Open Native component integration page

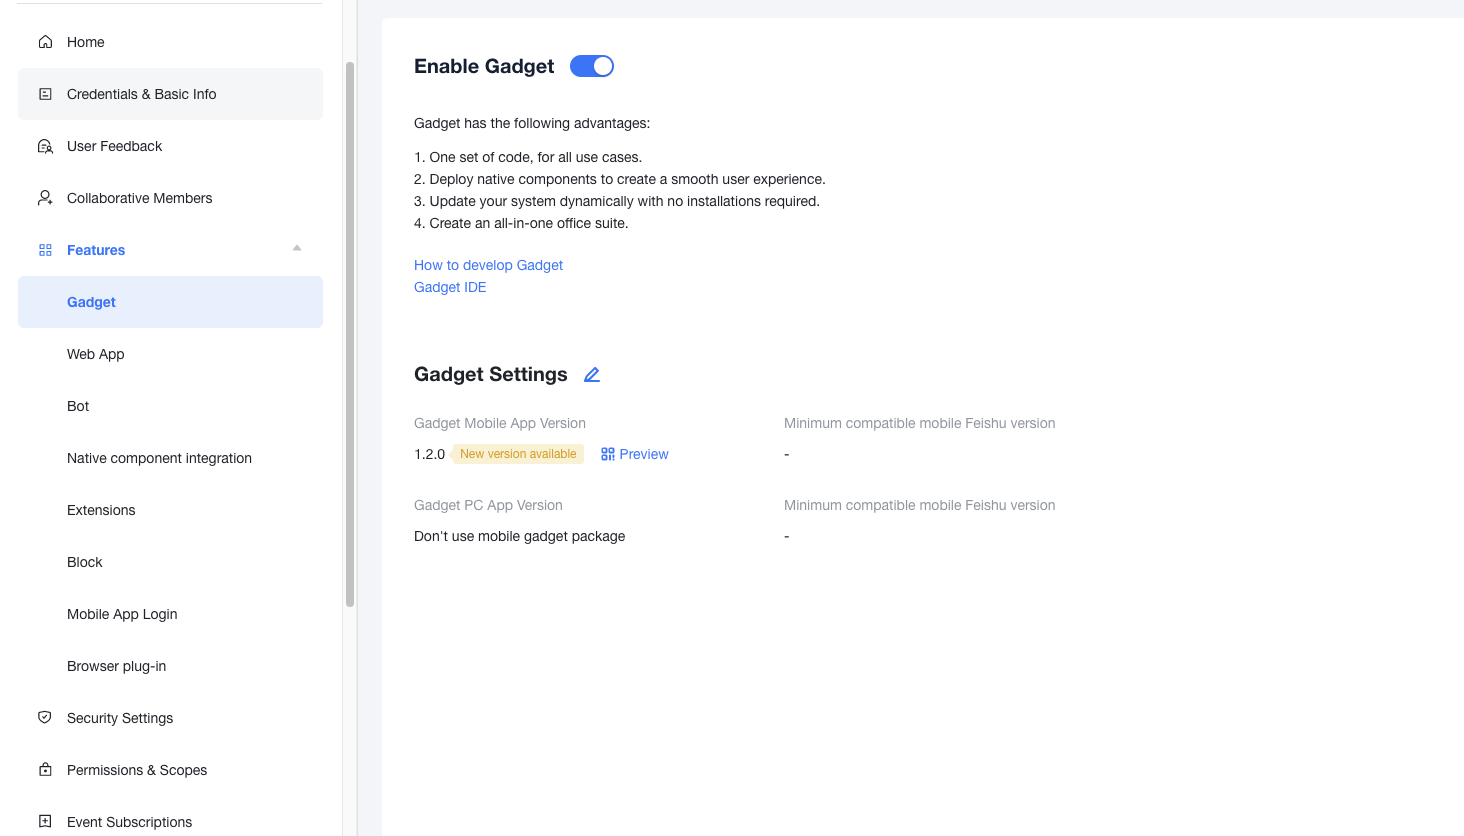point(159,458)
